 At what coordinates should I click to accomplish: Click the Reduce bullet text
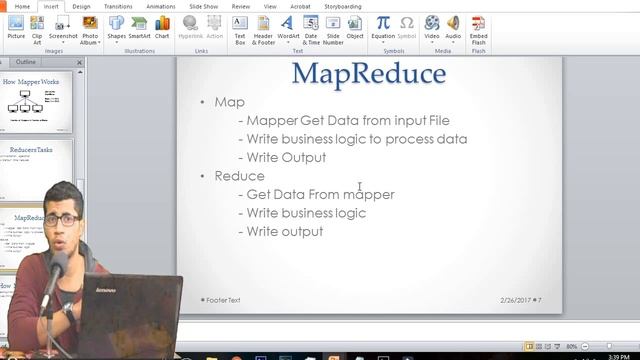click(239, 176)
